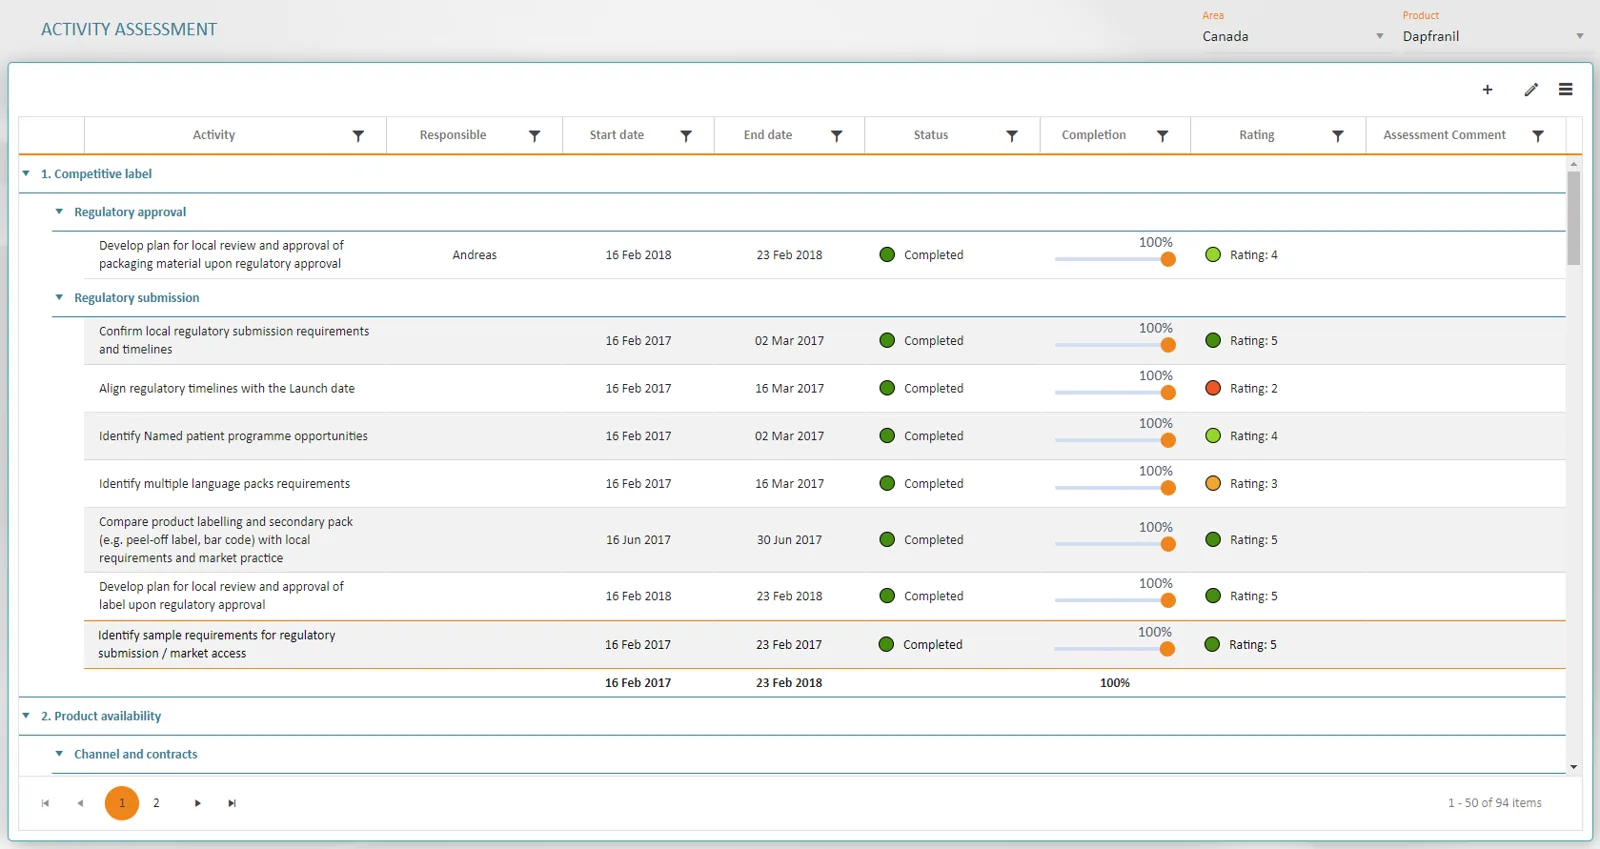
Task: Collapse Regulatory submission subgroup
Action: [59, 297]
